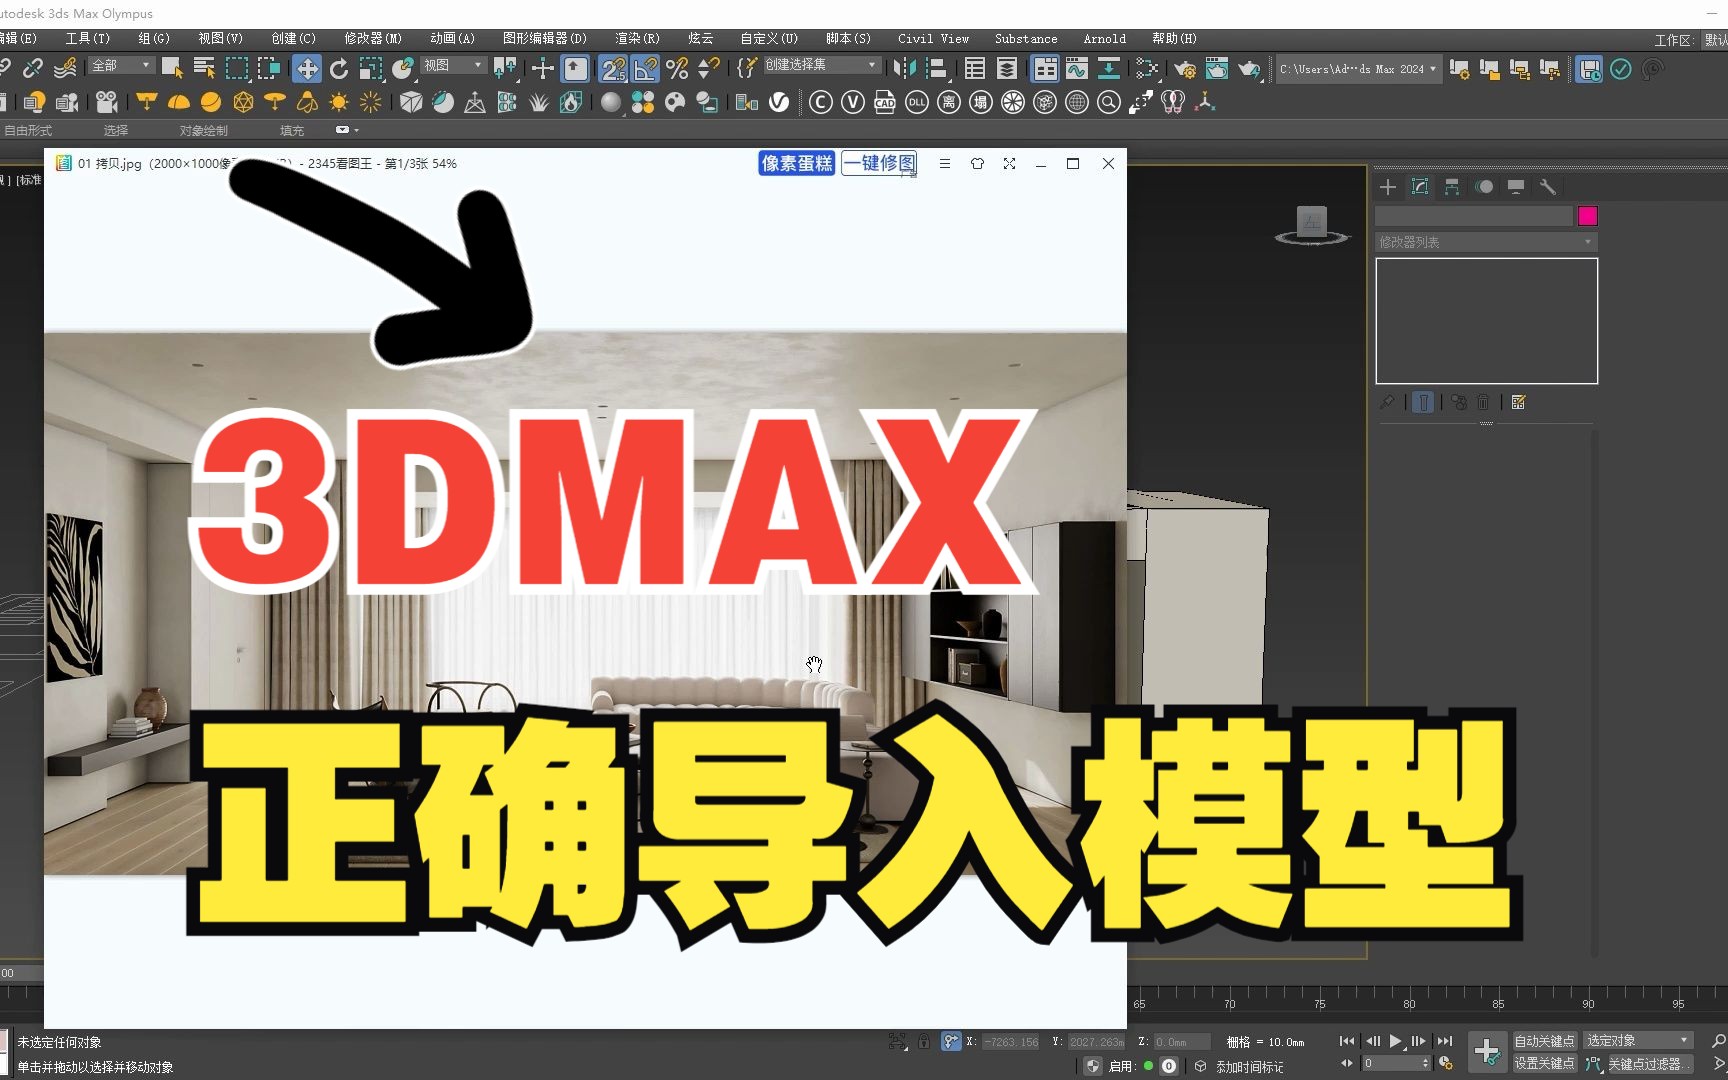1728x1080 pixels.
Task: Open the Create panel plus icon
Action: 1388,187
